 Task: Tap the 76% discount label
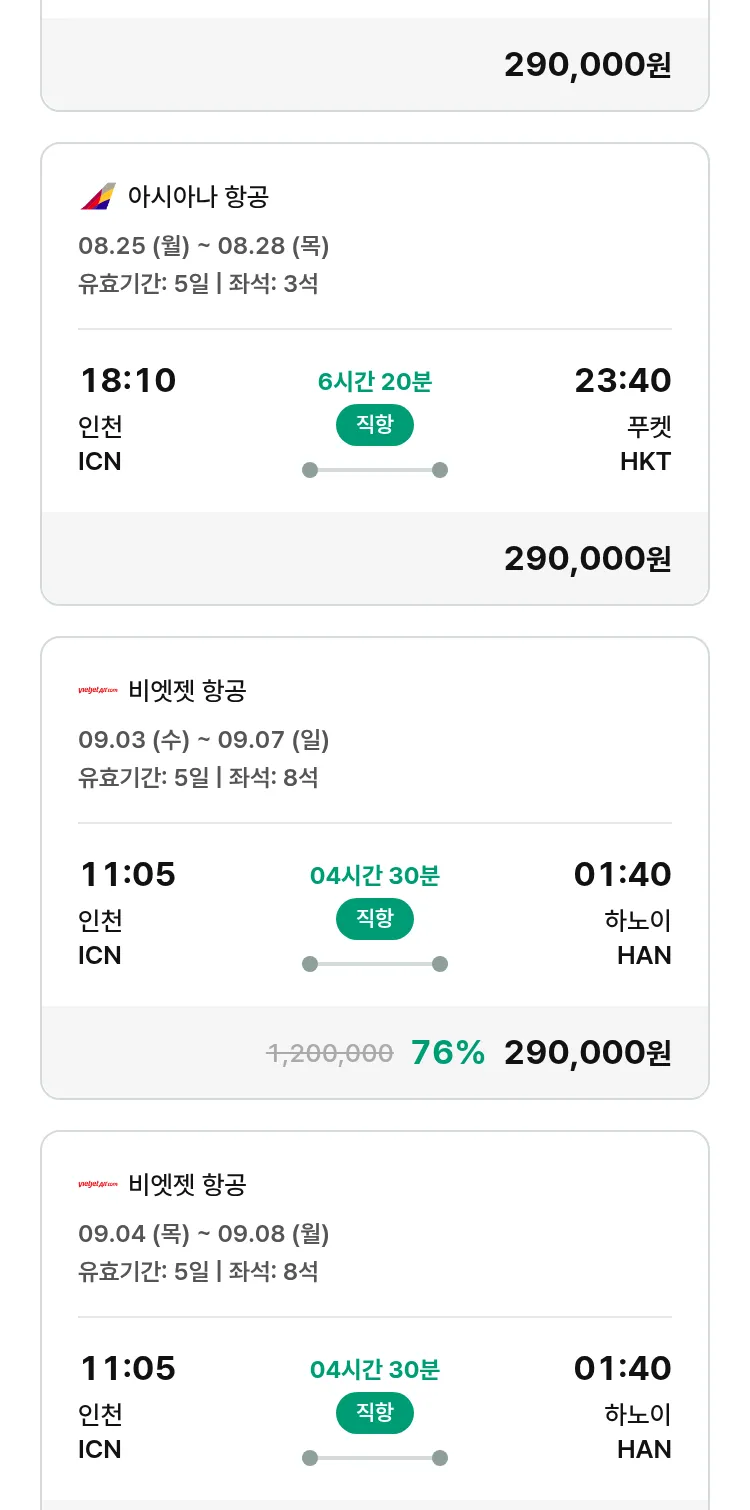(x=447, y=1053)
